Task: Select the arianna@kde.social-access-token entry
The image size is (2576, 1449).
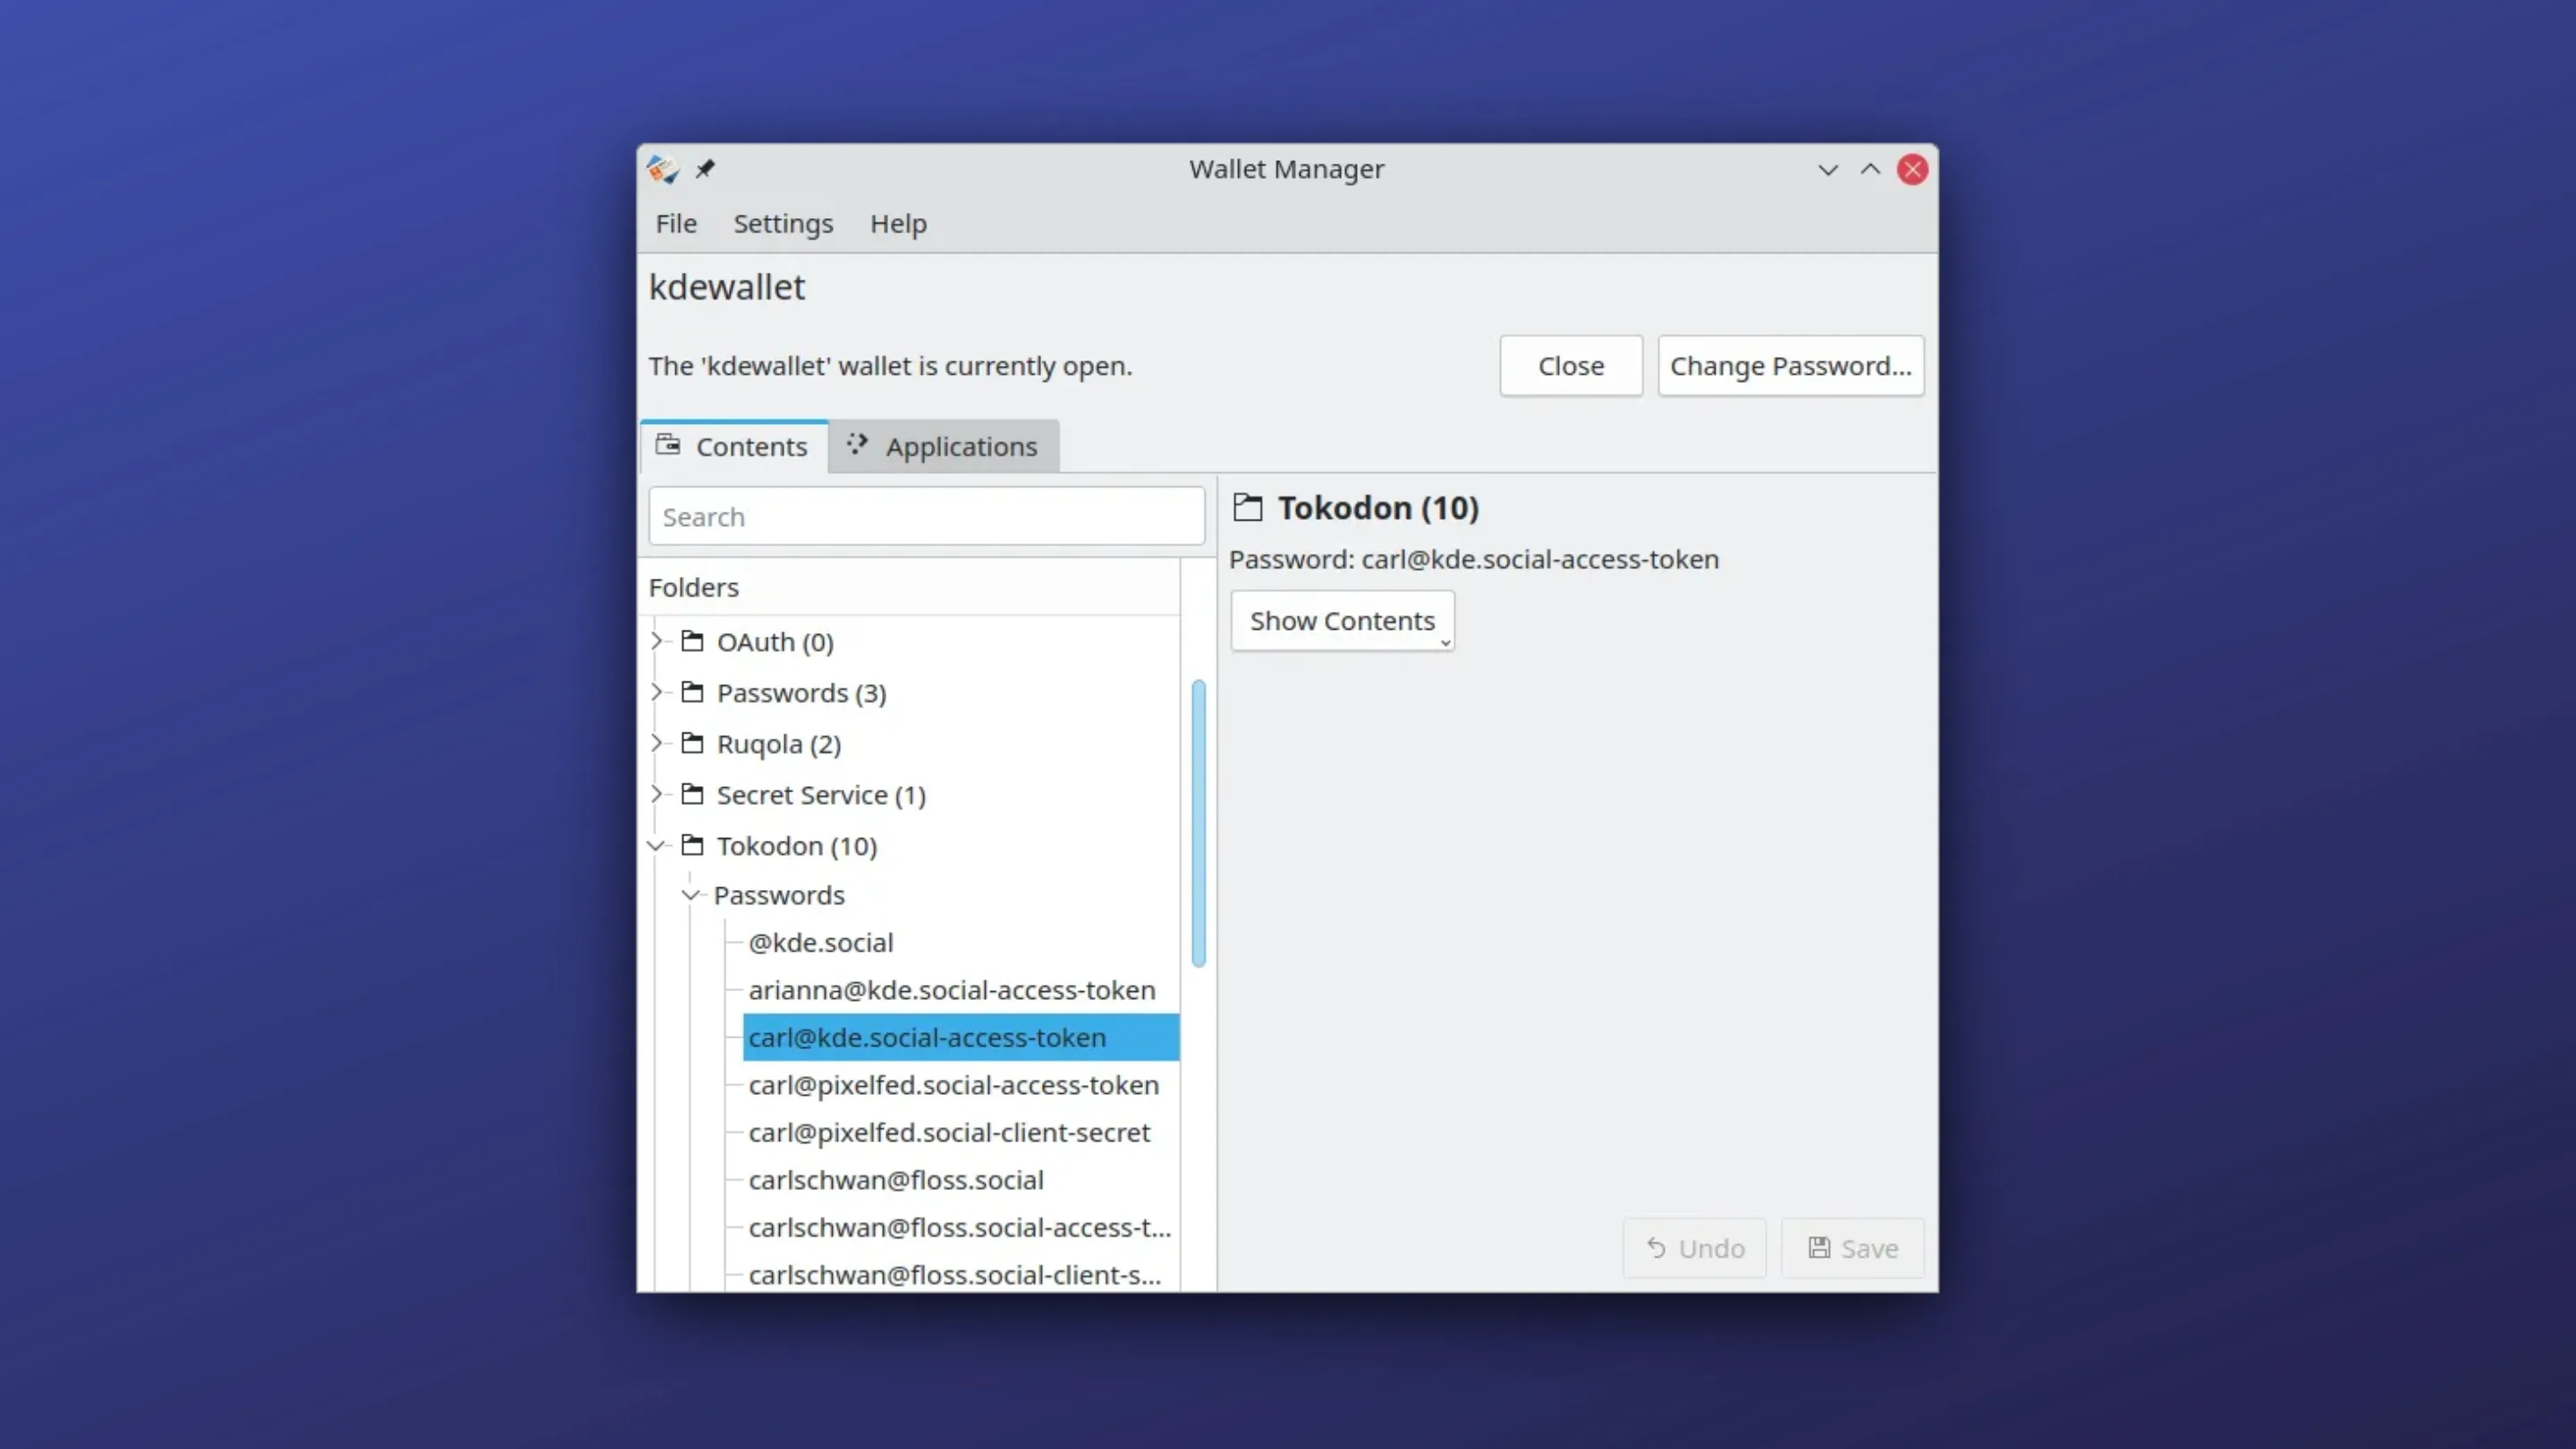Action: [950, 990]
